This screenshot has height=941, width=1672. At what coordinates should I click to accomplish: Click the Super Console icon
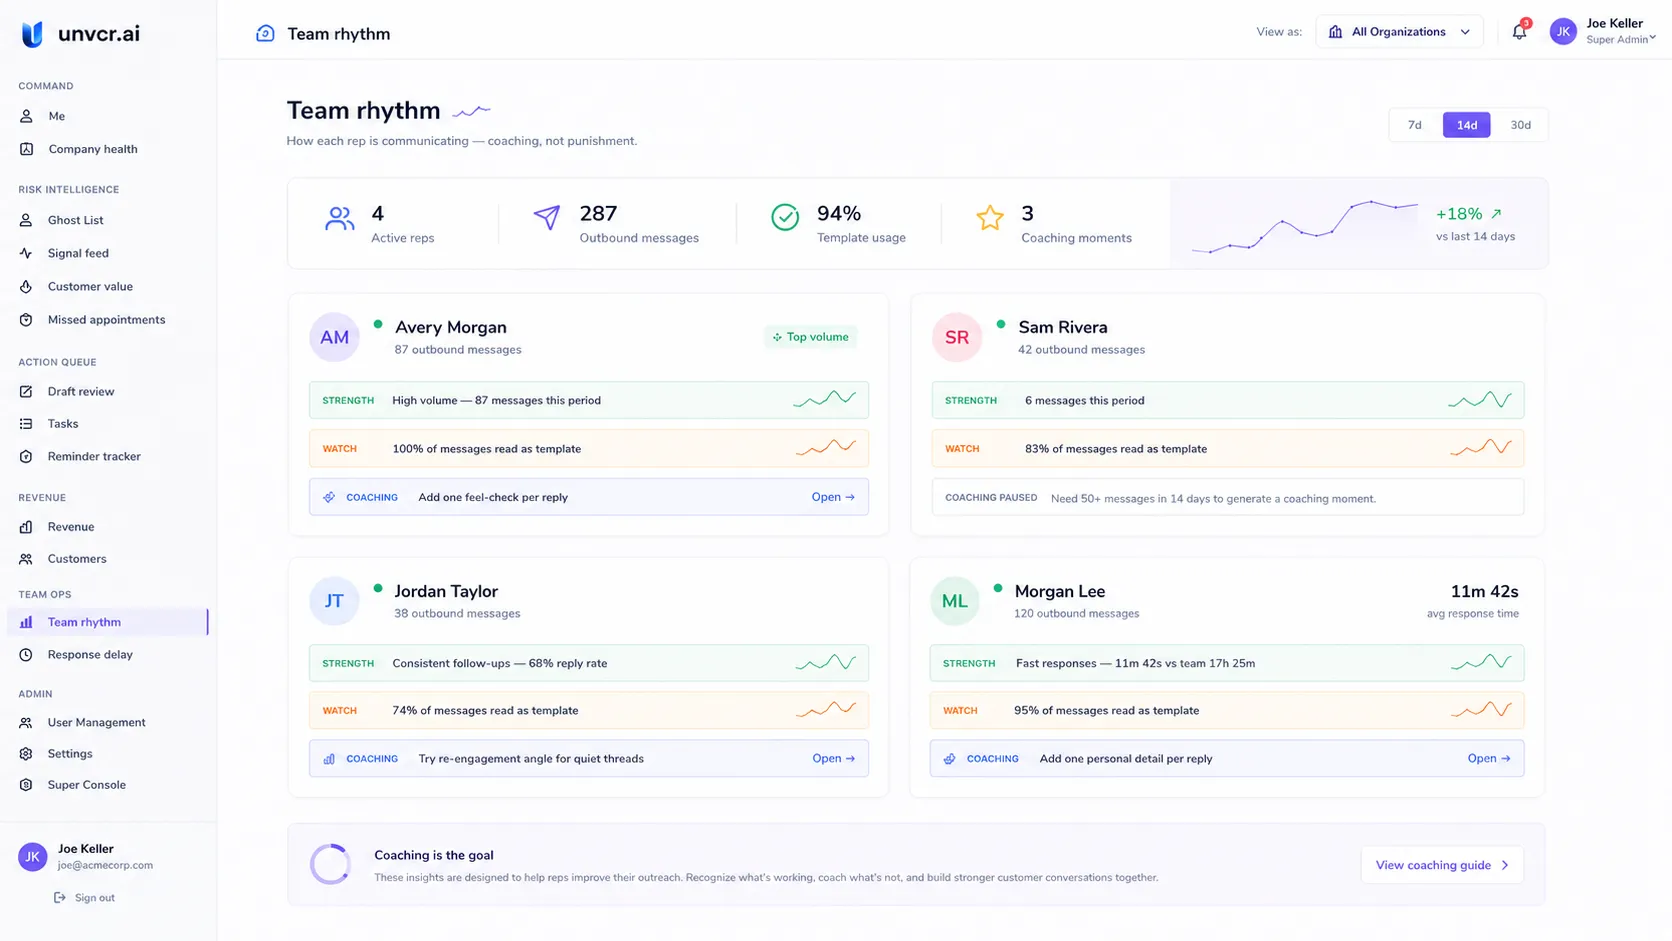point(26,785)
